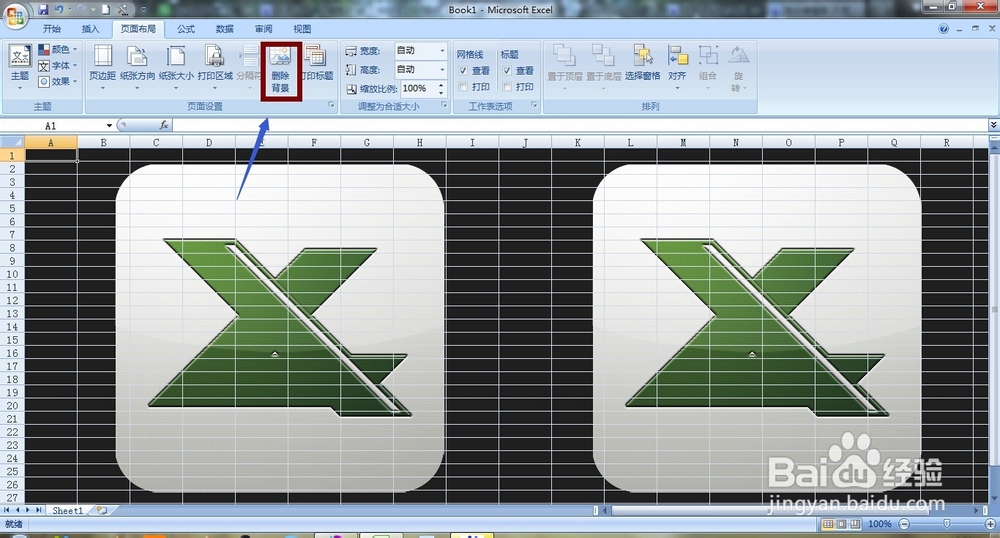This screenshot has height=538, width=1000.
Task: Click Delete Background (删除背景) button
Action: pos(281,70)
